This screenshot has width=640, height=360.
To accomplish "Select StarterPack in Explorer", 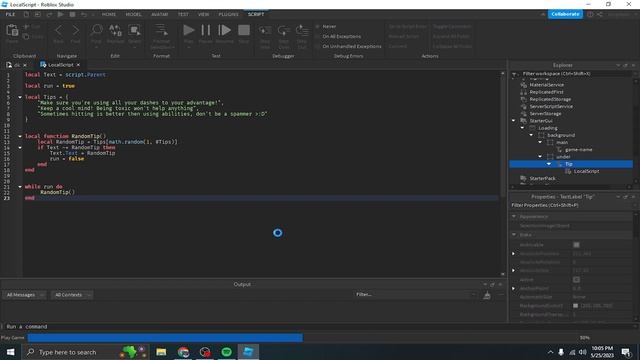I will [x=542, y=178].
